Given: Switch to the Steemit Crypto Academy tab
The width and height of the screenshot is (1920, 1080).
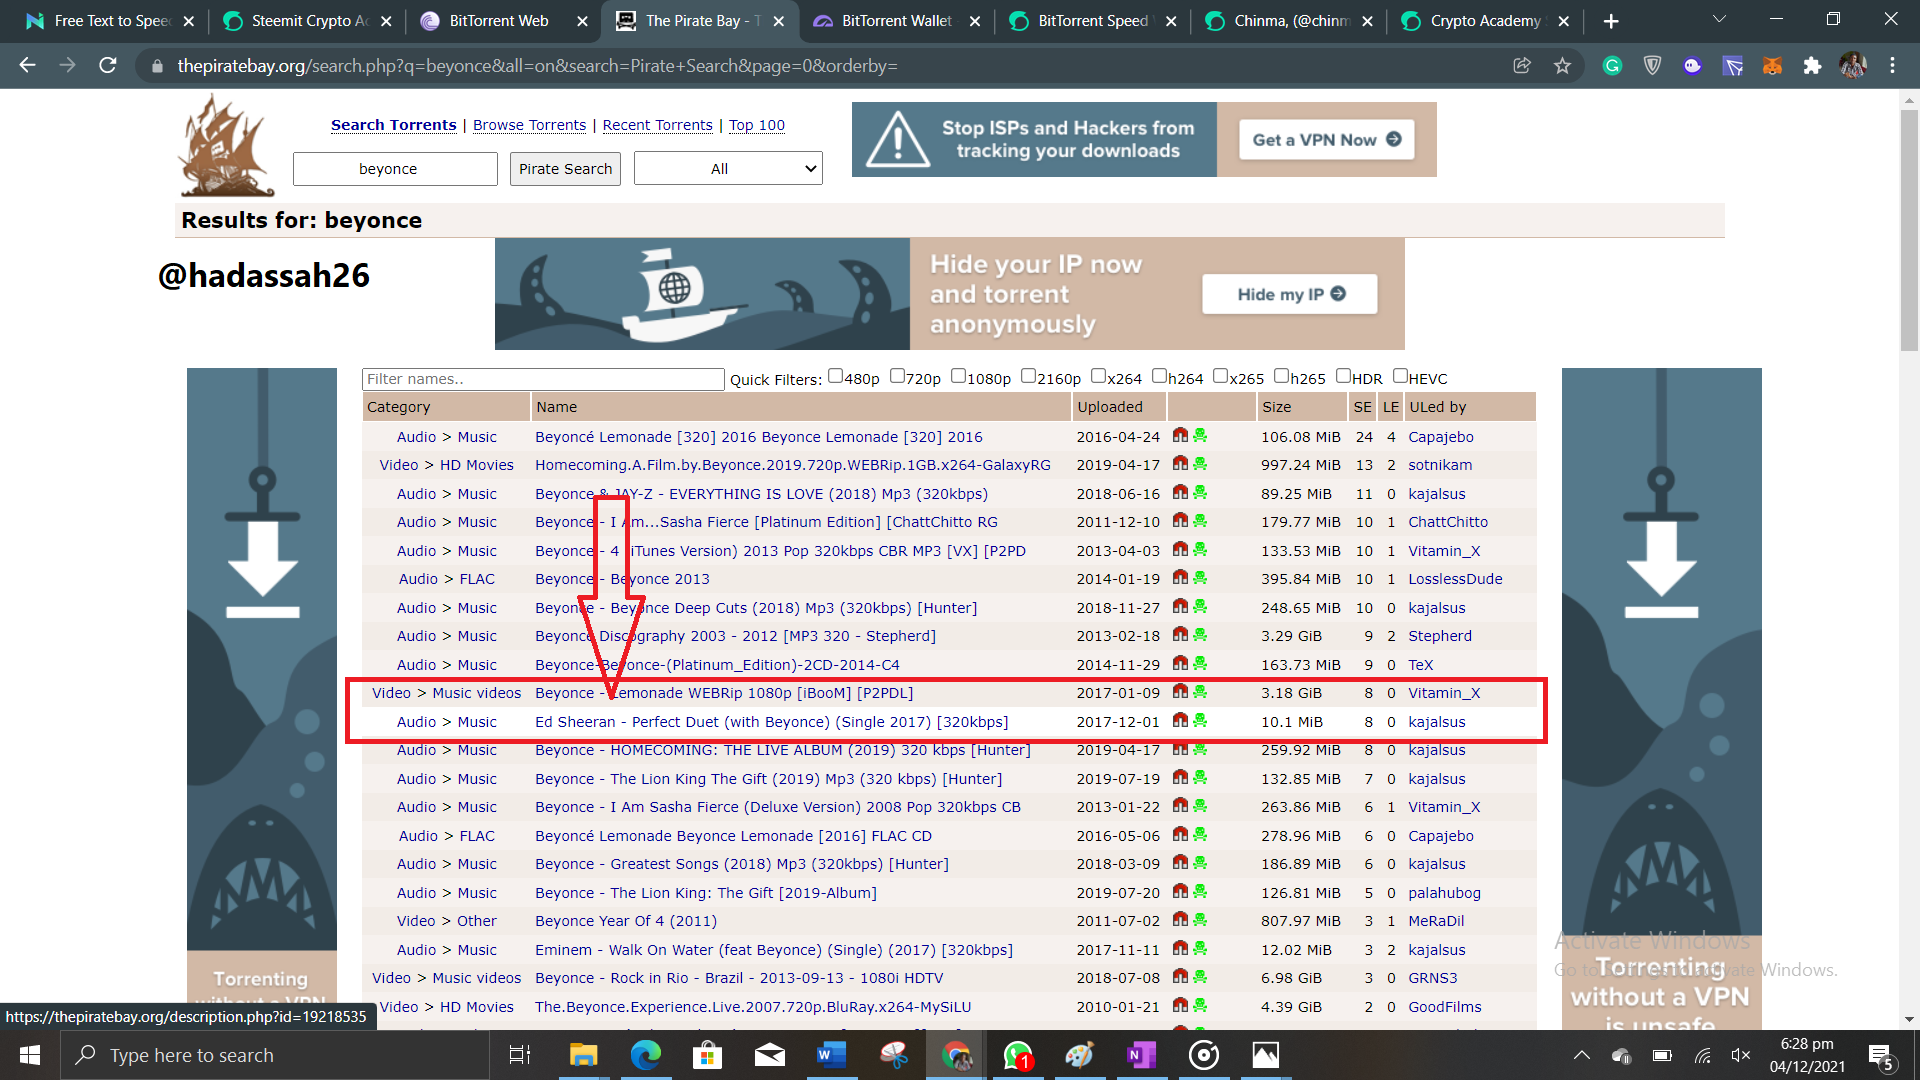Looking at the screenshot, I should (x=307, y=21).
